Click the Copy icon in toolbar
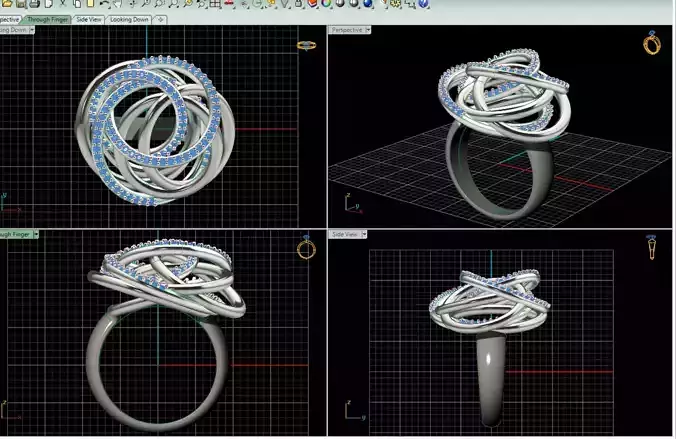676x439 pixels. pyautogui.click(x=77, y=4)
